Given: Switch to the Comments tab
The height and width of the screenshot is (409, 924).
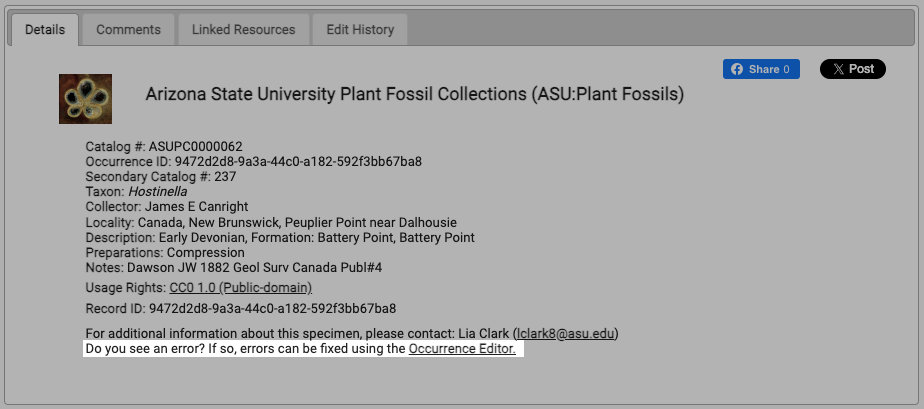Looking at the screenshot, I should click(128, 29).
